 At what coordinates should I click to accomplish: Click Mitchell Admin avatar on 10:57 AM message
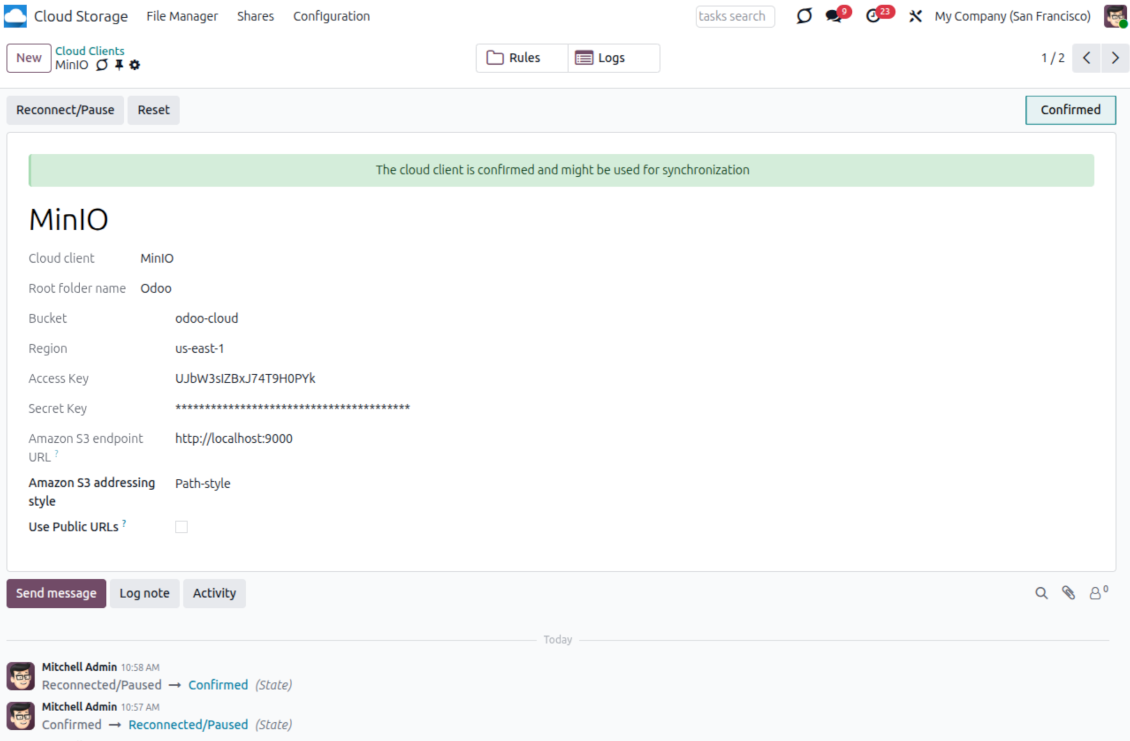pyautogui.click(x=20, y=716)
